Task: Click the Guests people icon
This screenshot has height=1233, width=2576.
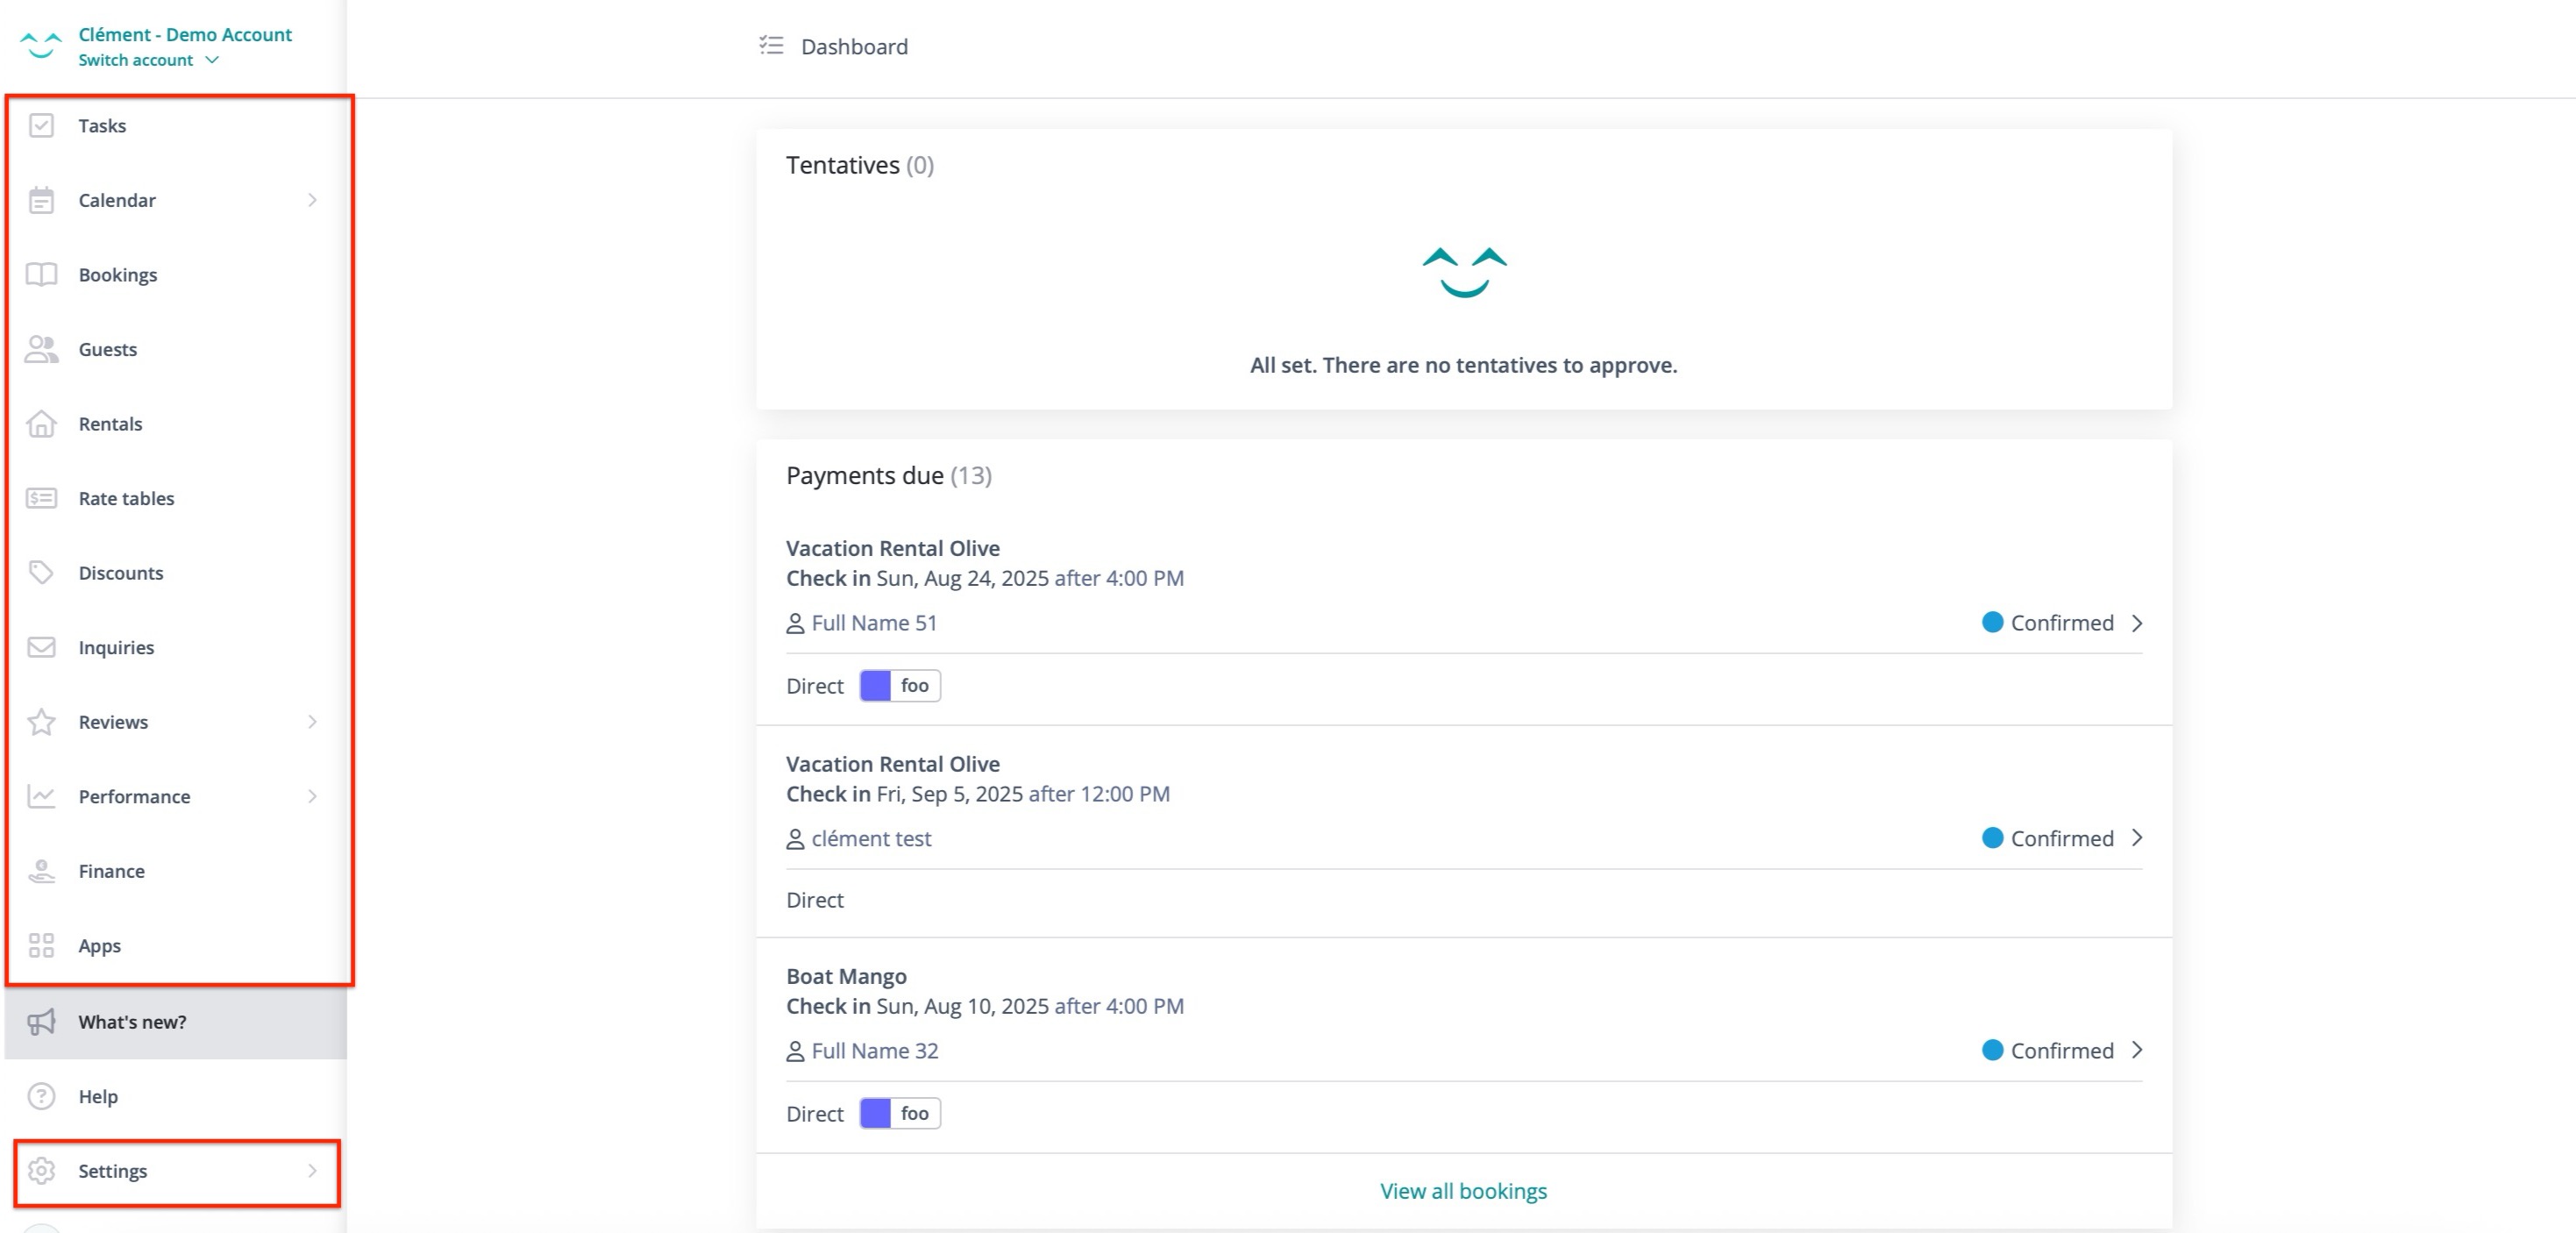Action: click(41, 349)
